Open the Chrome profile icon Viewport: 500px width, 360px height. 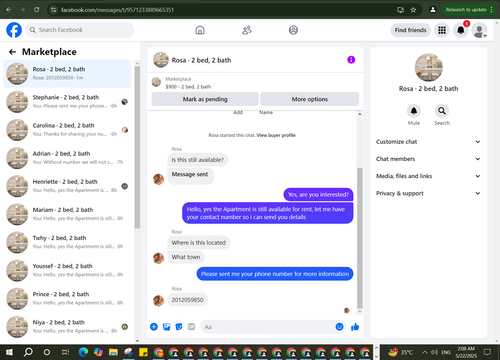(x=433, y=10)
